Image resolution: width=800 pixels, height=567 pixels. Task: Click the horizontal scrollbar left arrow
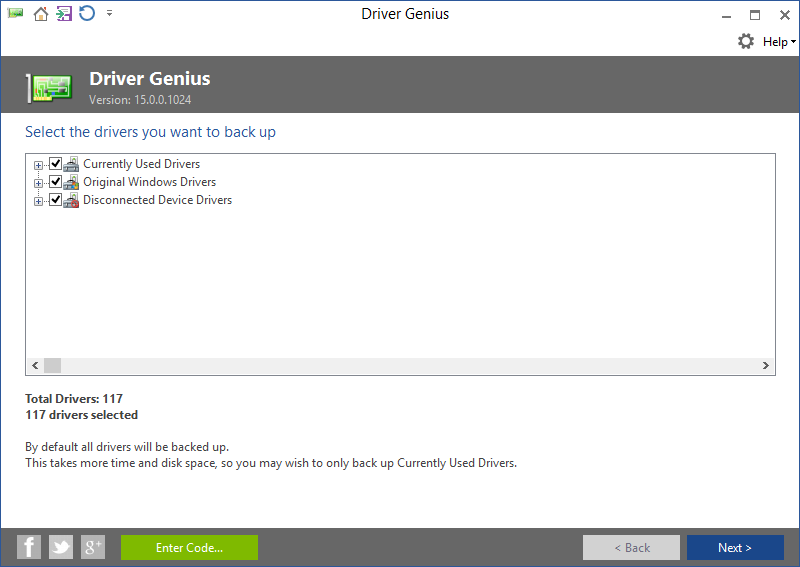35,365
